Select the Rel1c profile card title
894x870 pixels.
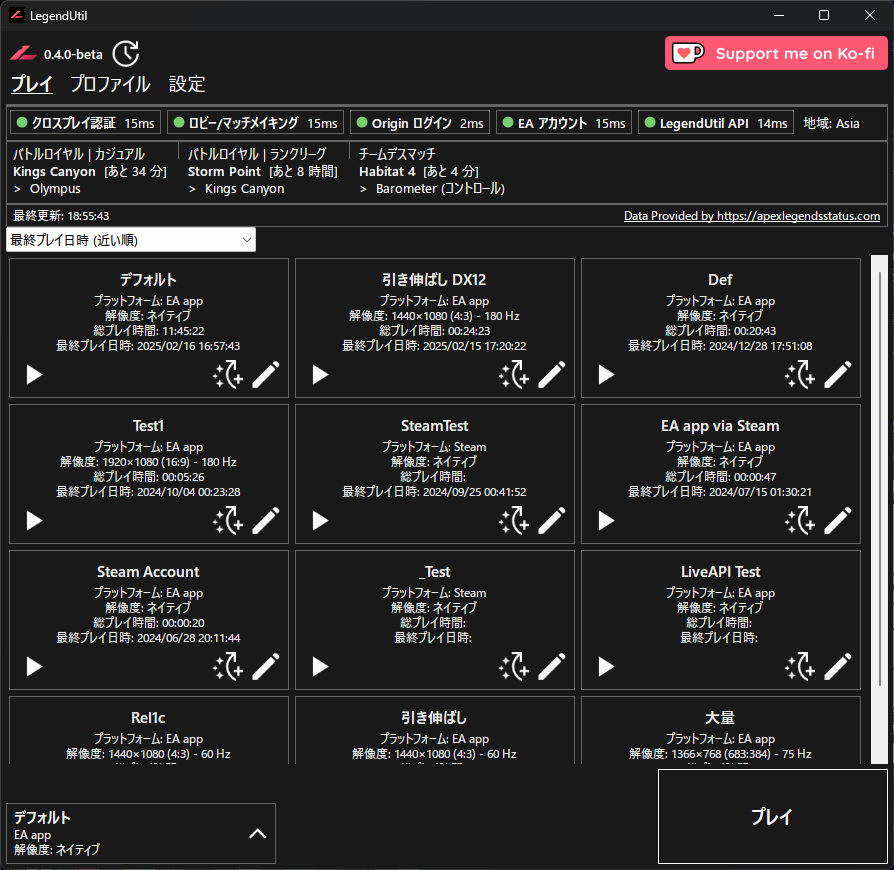pyautogui.click(x=148, y=718)
